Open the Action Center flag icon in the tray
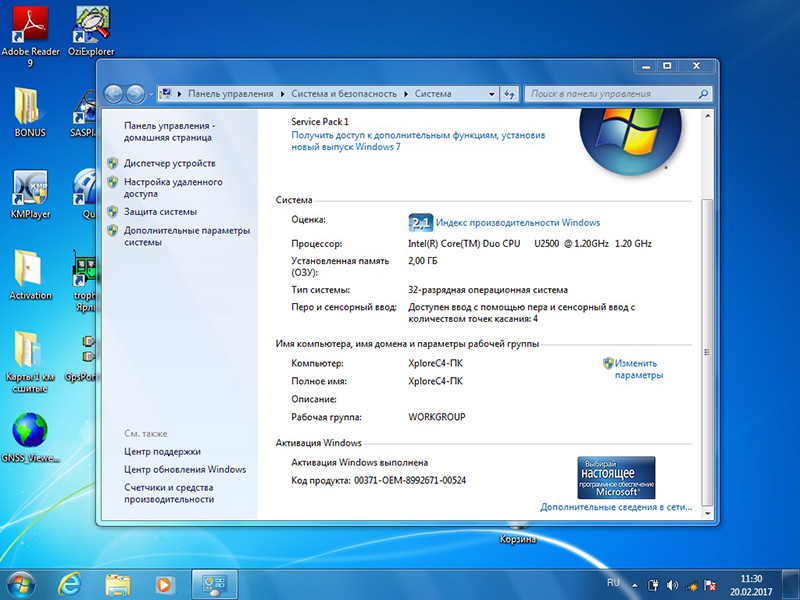Viewport: 800px width, 600px height. pos(710,586)
